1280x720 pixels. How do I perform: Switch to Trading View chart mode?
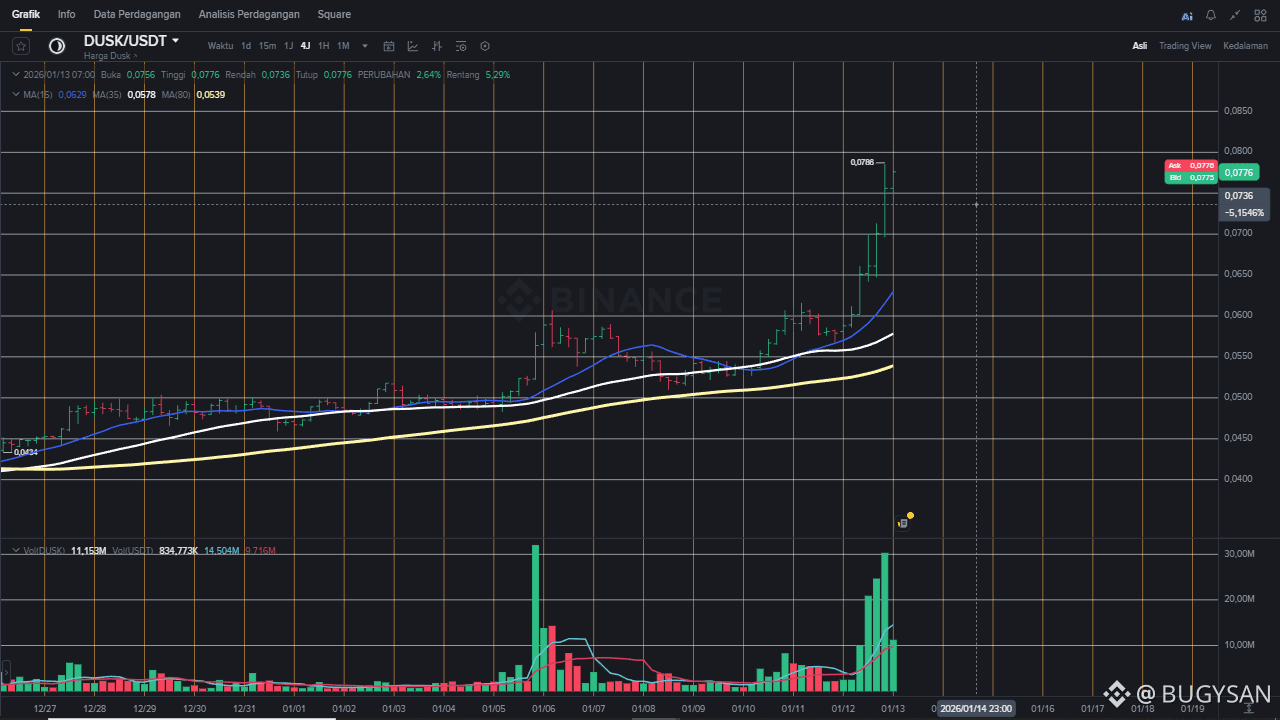(1185, 46)
